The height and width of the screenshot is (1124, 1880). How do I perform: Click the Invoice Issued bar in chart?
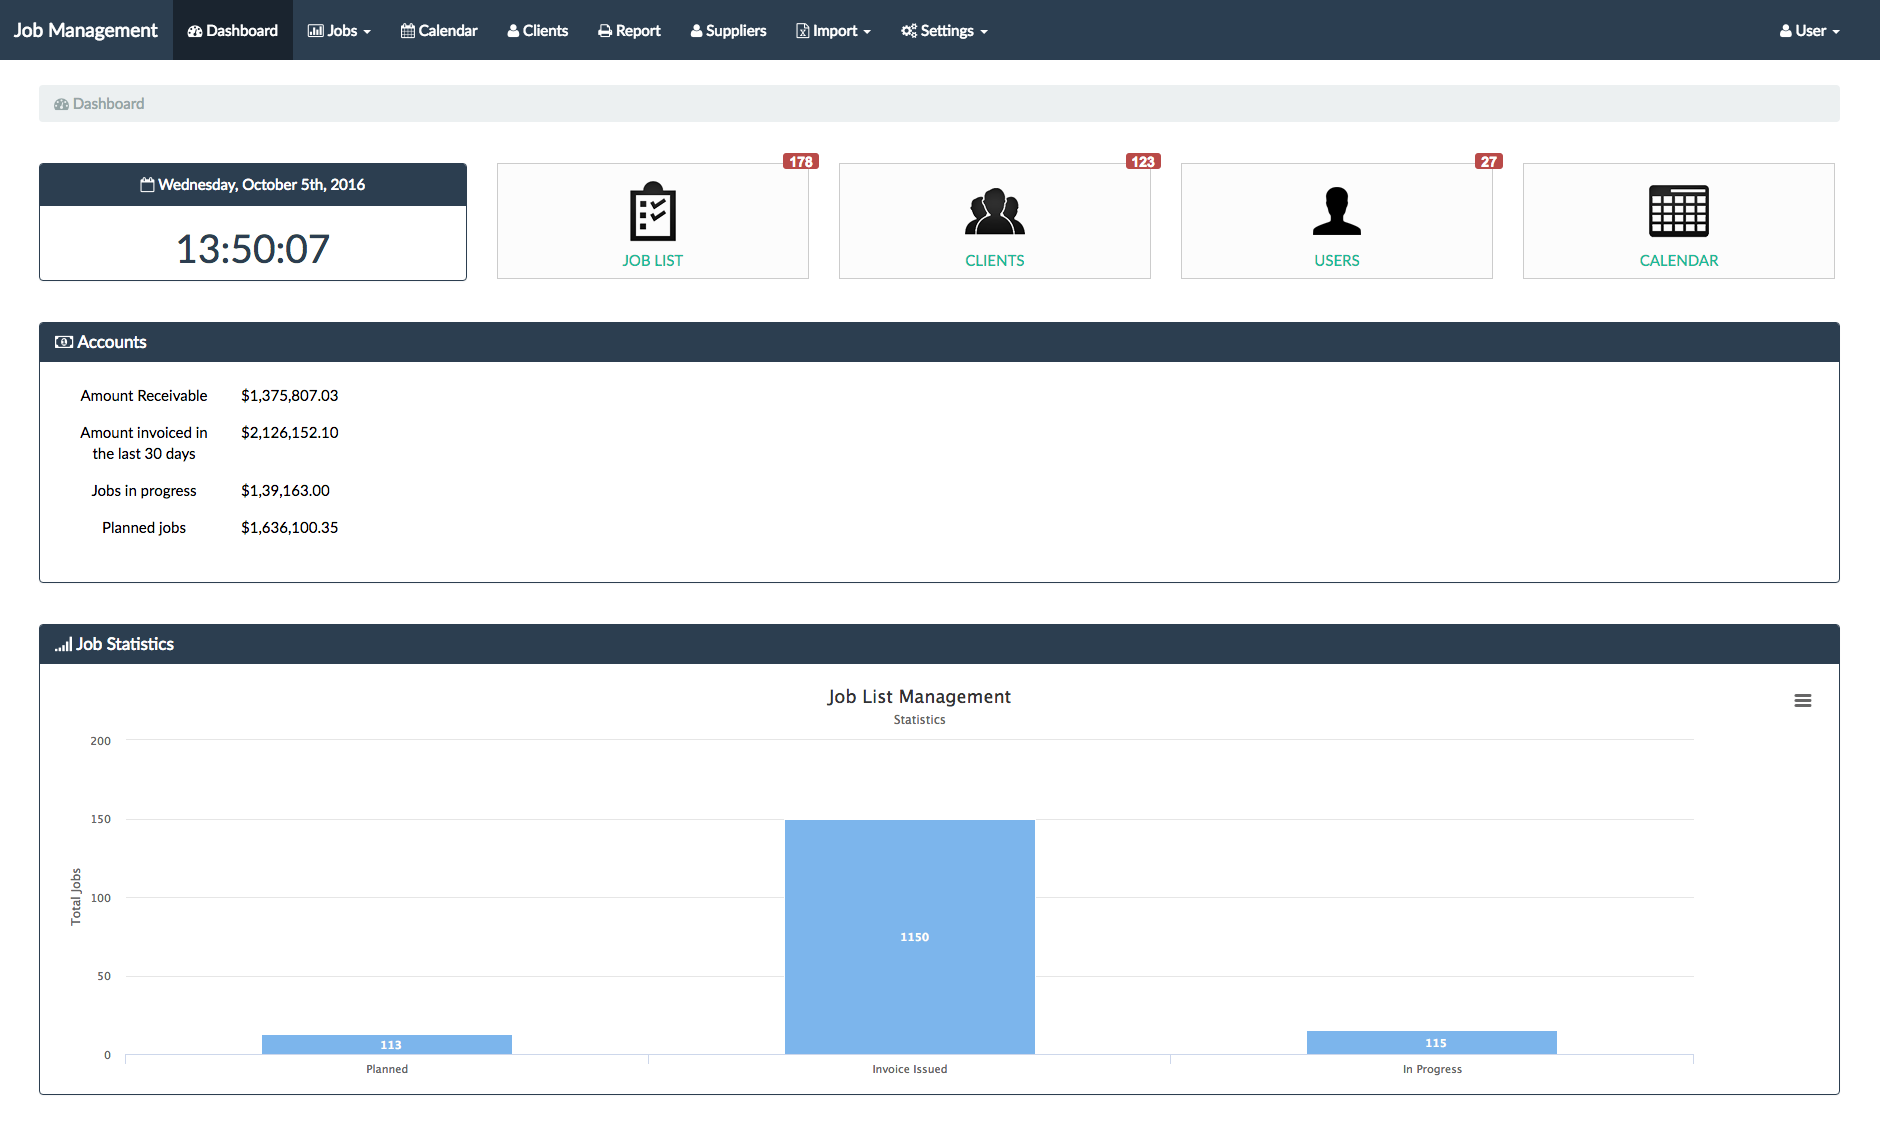point(909,936)
